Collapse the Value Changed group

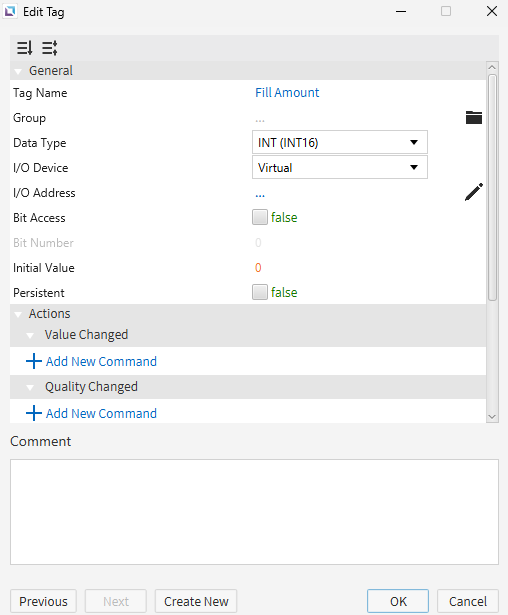click(x=30, y=336)
